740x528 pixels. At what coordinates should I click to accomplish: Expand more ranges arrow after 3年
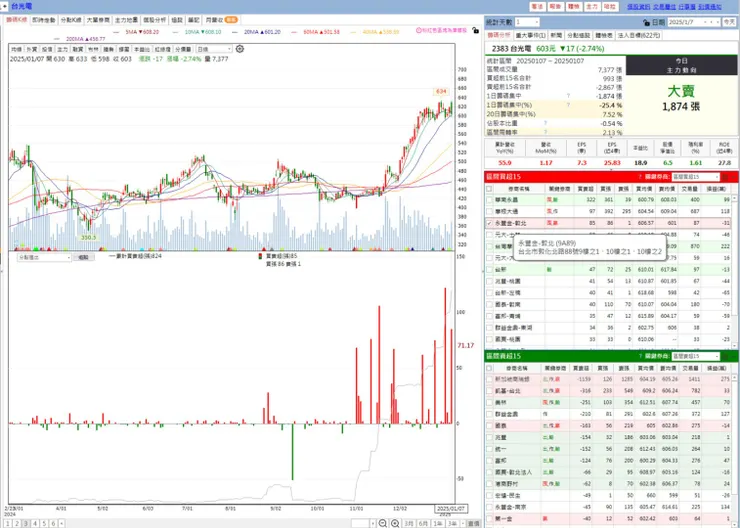[463, 523]
